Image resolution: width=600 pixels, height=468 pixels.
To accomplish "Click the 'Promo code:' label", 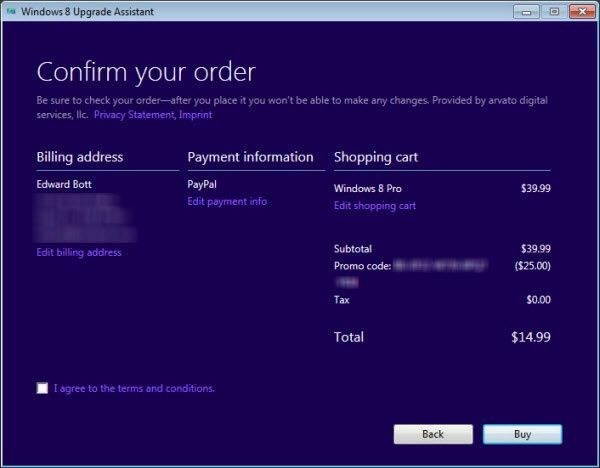I will click(362, 266).
